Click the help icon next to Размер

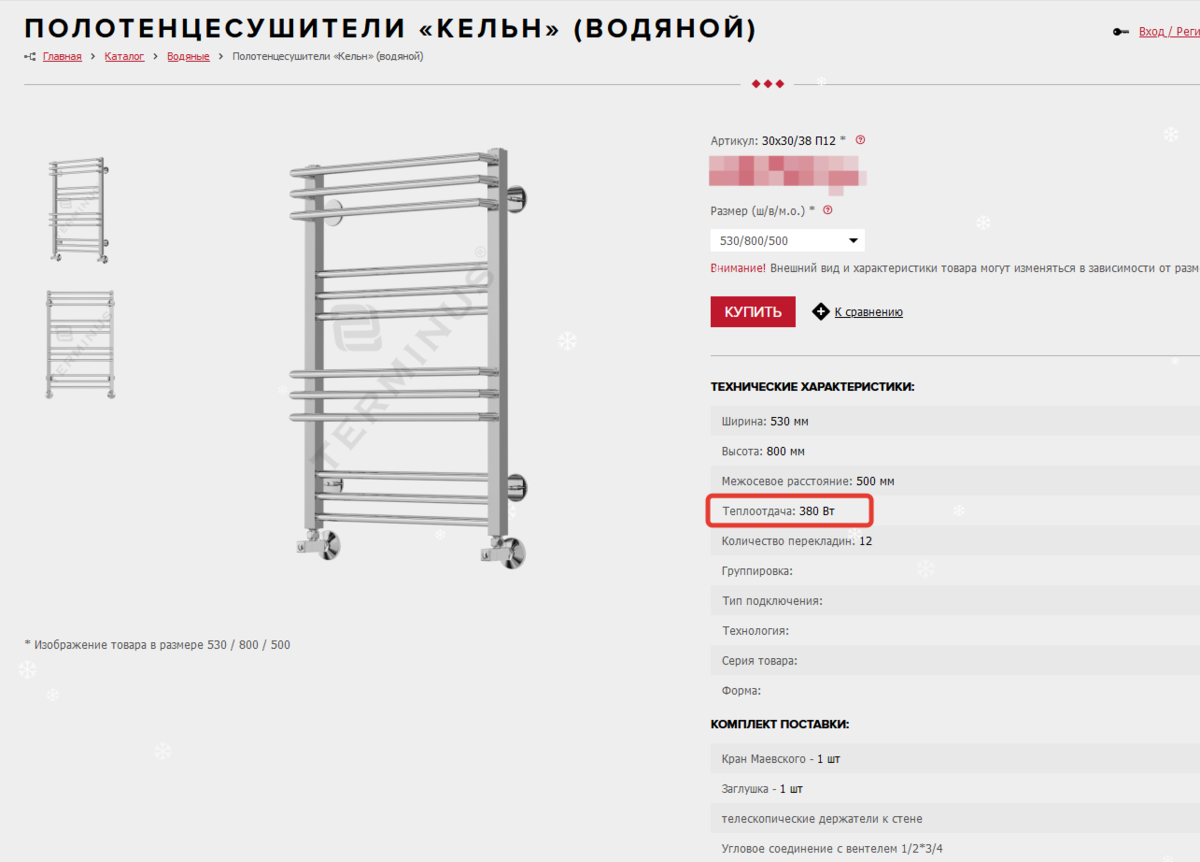827,211
